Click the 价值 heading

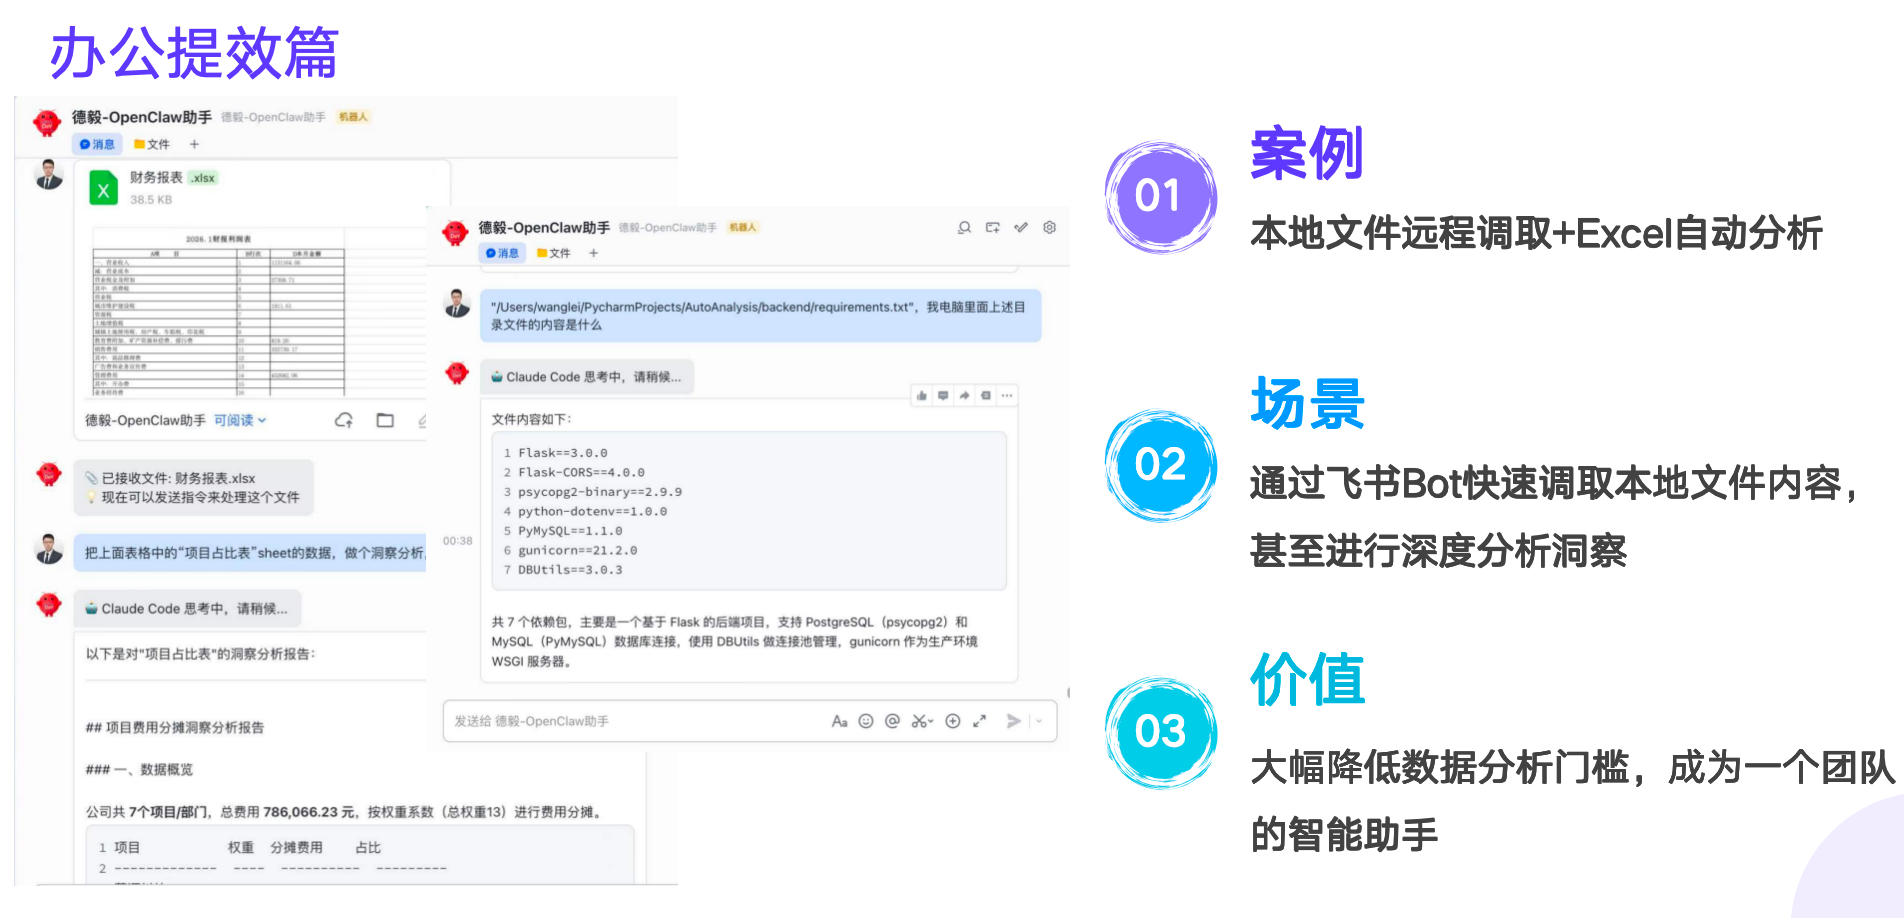coord(1307,679)
